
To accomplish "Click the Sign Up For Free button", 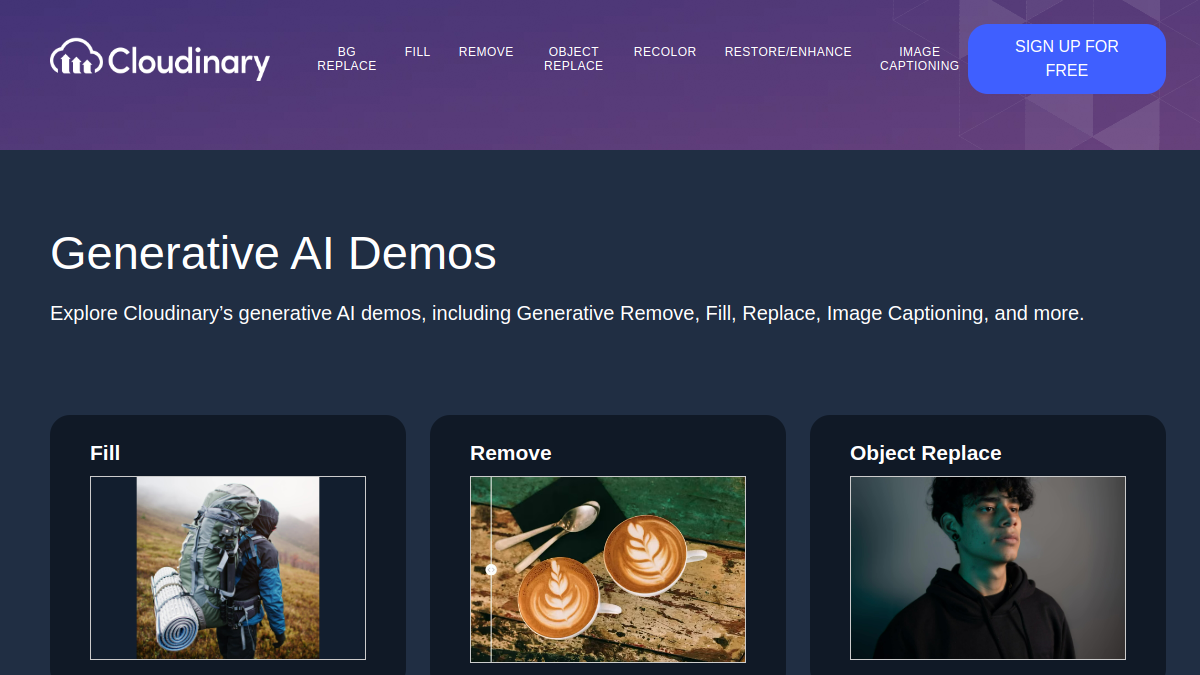I will [x=1067, y=59].
